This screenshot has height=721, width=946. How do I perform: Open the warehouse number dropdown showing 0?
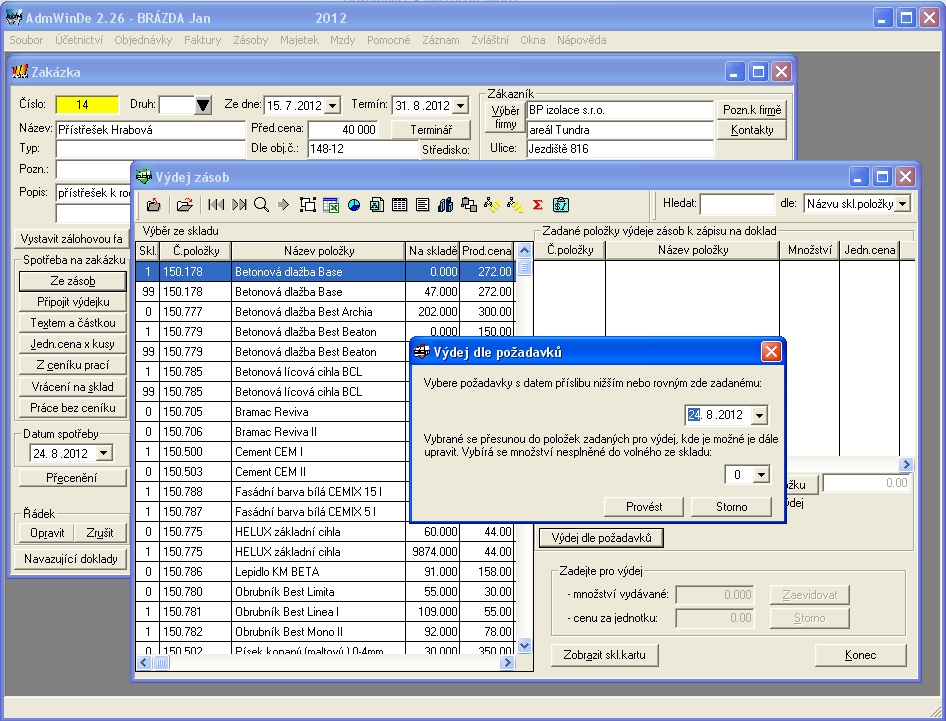(x=761, y=475)
